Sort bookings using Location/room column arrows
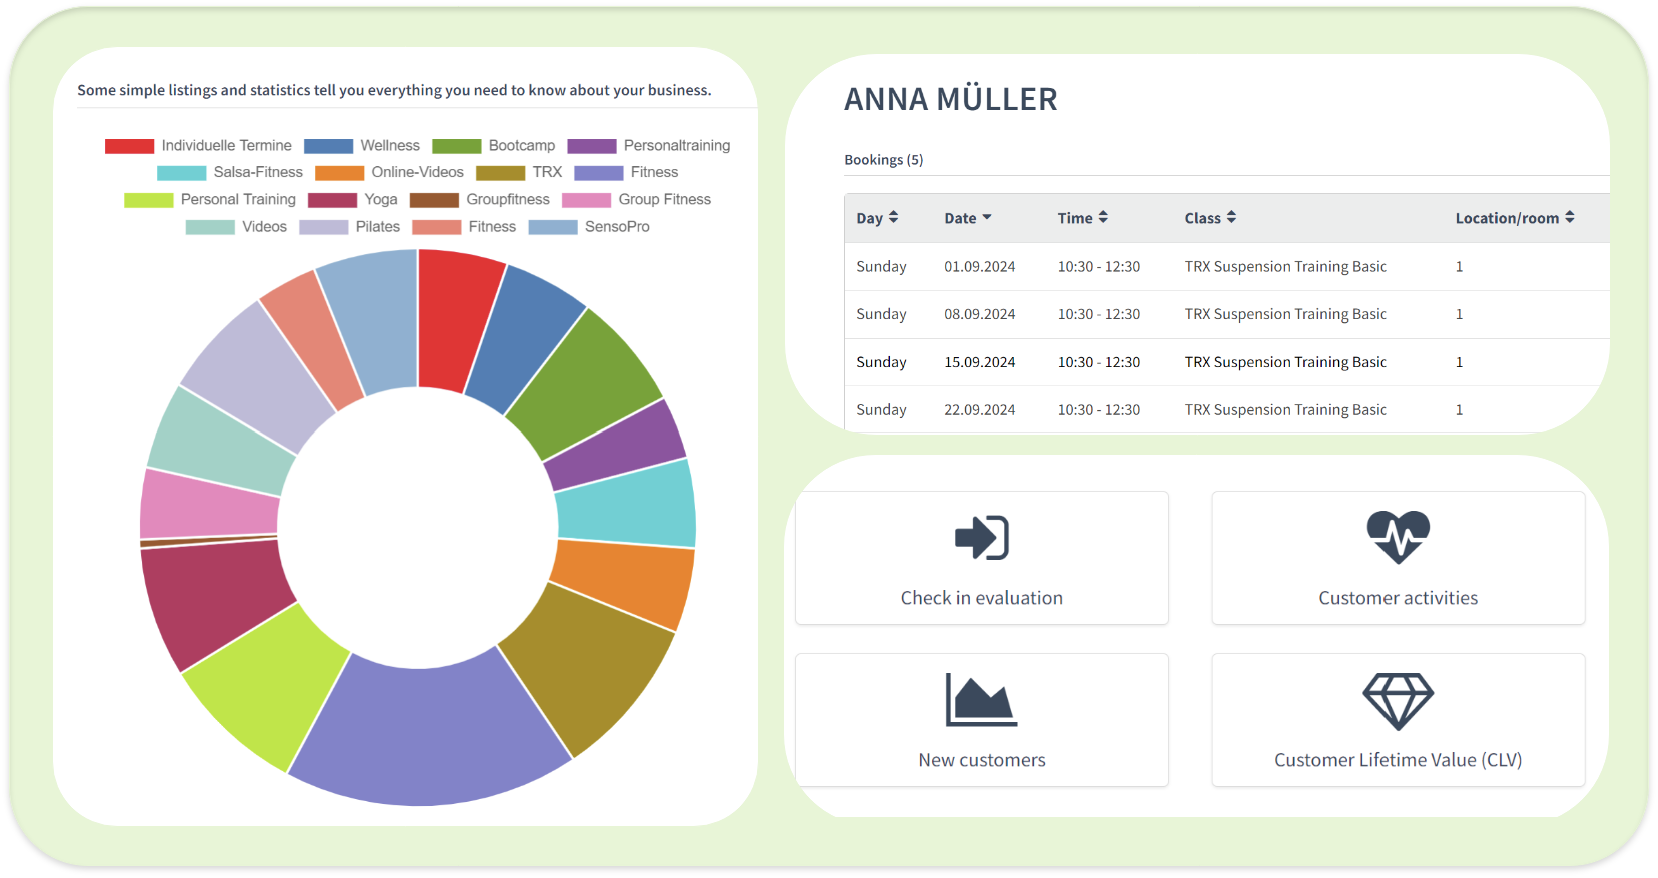Viewport: 1658px width, 878px height. (x=1569, y=217)
